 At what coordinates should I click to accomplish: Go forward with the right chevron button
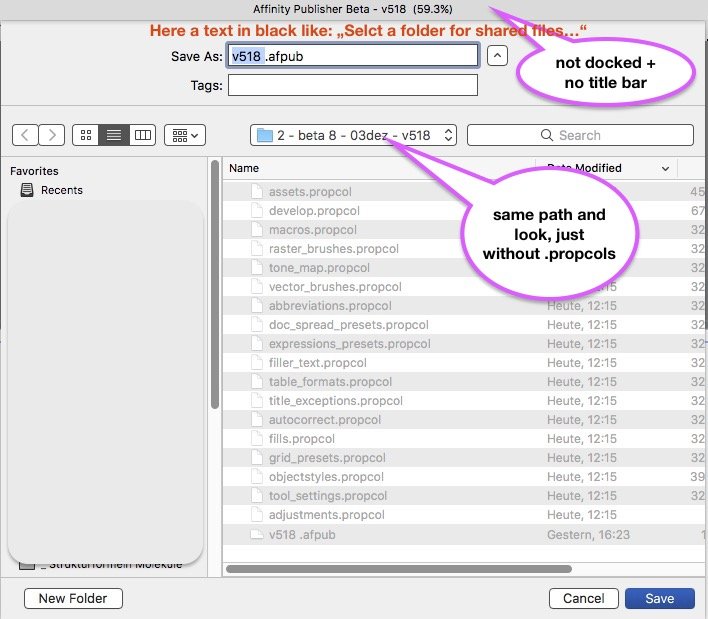click(x=52, y=135)
